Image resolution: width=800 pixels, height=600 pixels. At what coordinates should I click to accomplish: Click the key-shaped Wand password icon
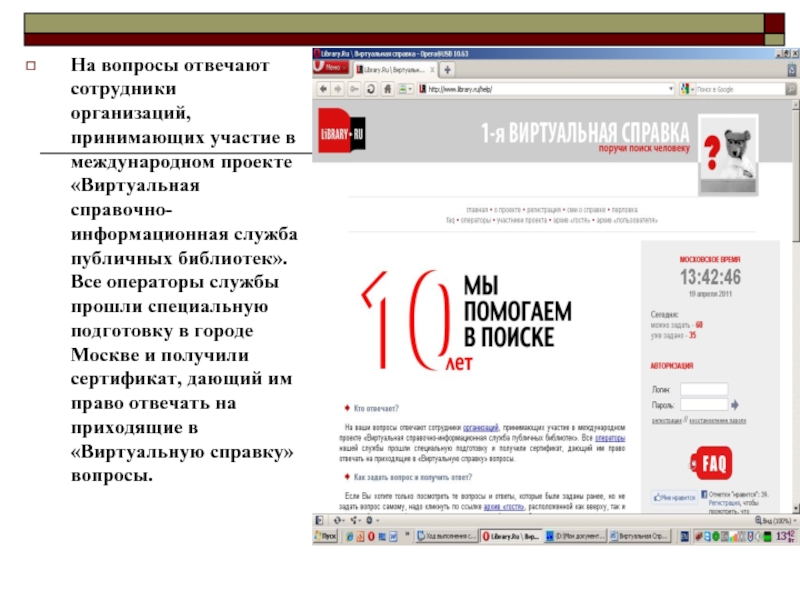[x=354, y=89]
